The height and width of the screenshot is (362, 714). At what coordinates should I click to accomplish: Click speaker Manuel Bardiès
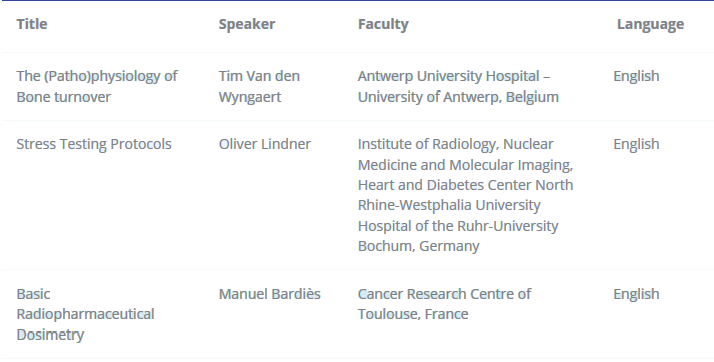(x=270, y=294)
